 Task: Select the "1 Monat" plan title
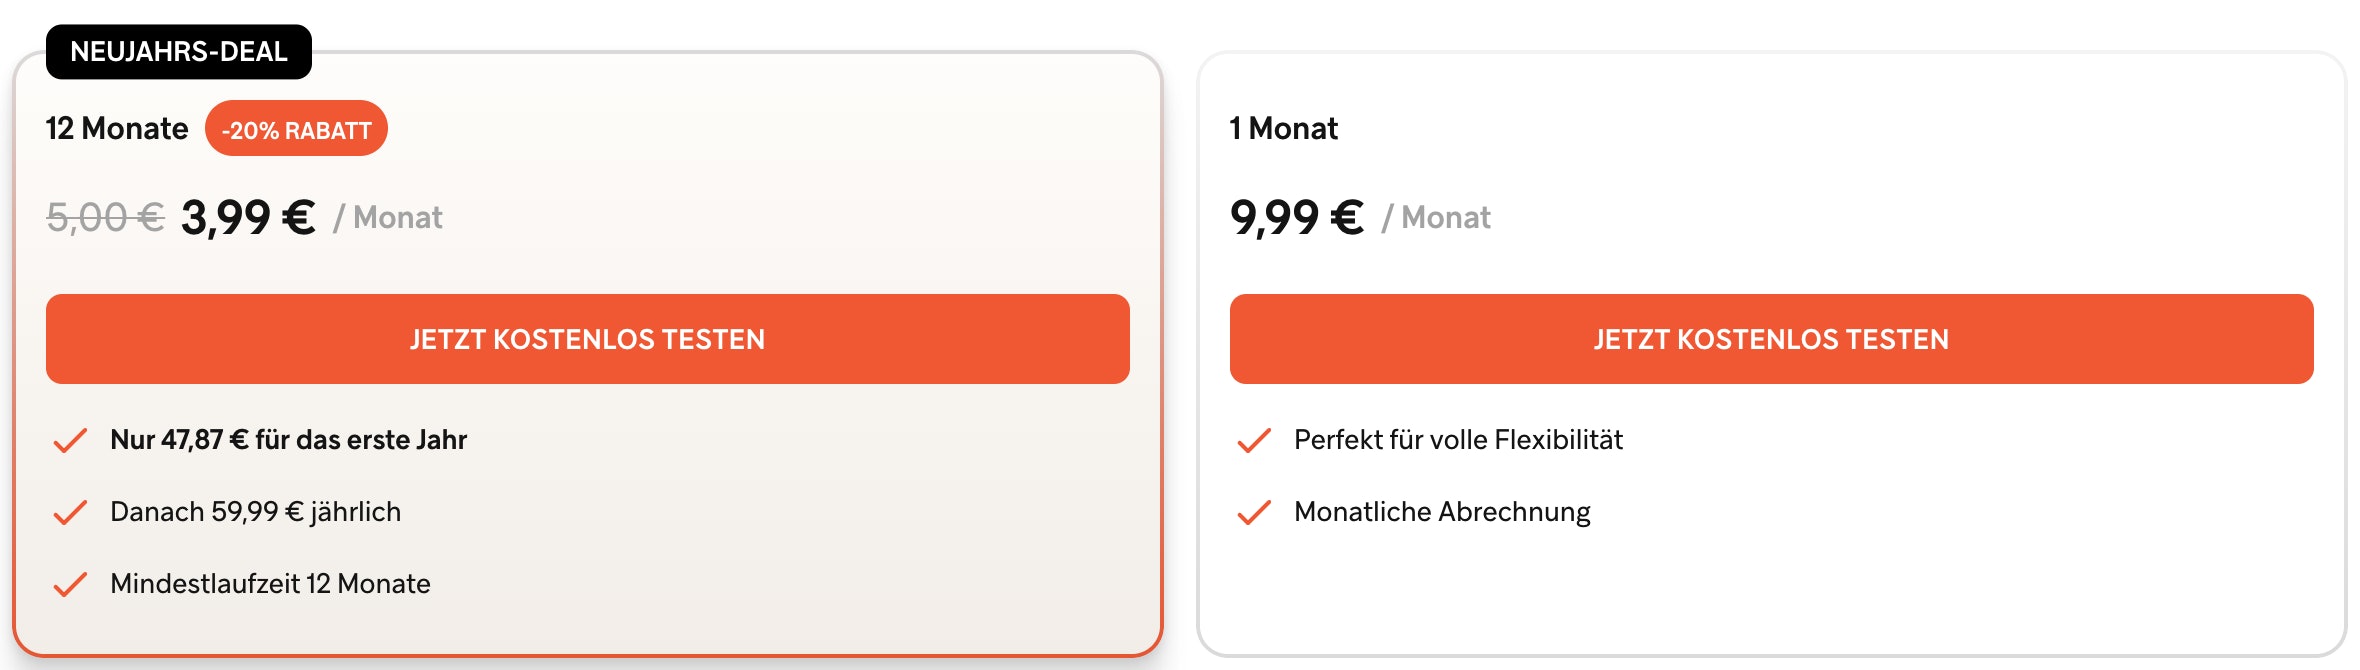point(1283,129)
